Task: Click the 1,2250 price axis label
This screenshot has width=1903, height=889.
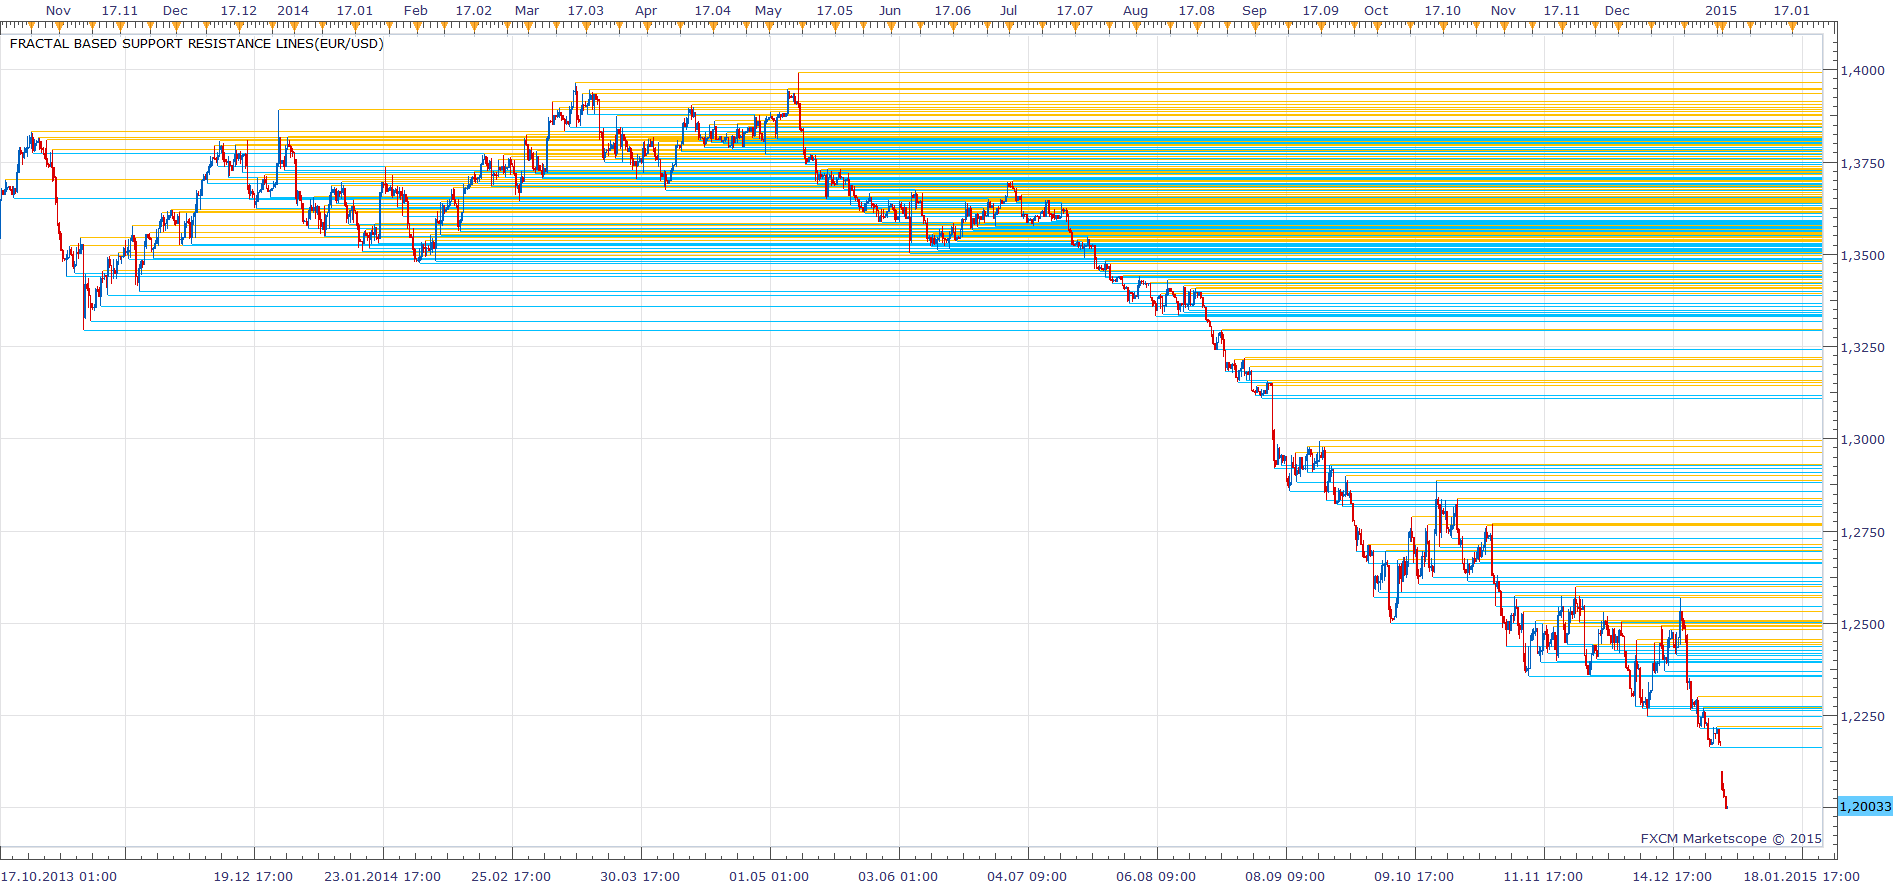Action: coord(1863,716)
